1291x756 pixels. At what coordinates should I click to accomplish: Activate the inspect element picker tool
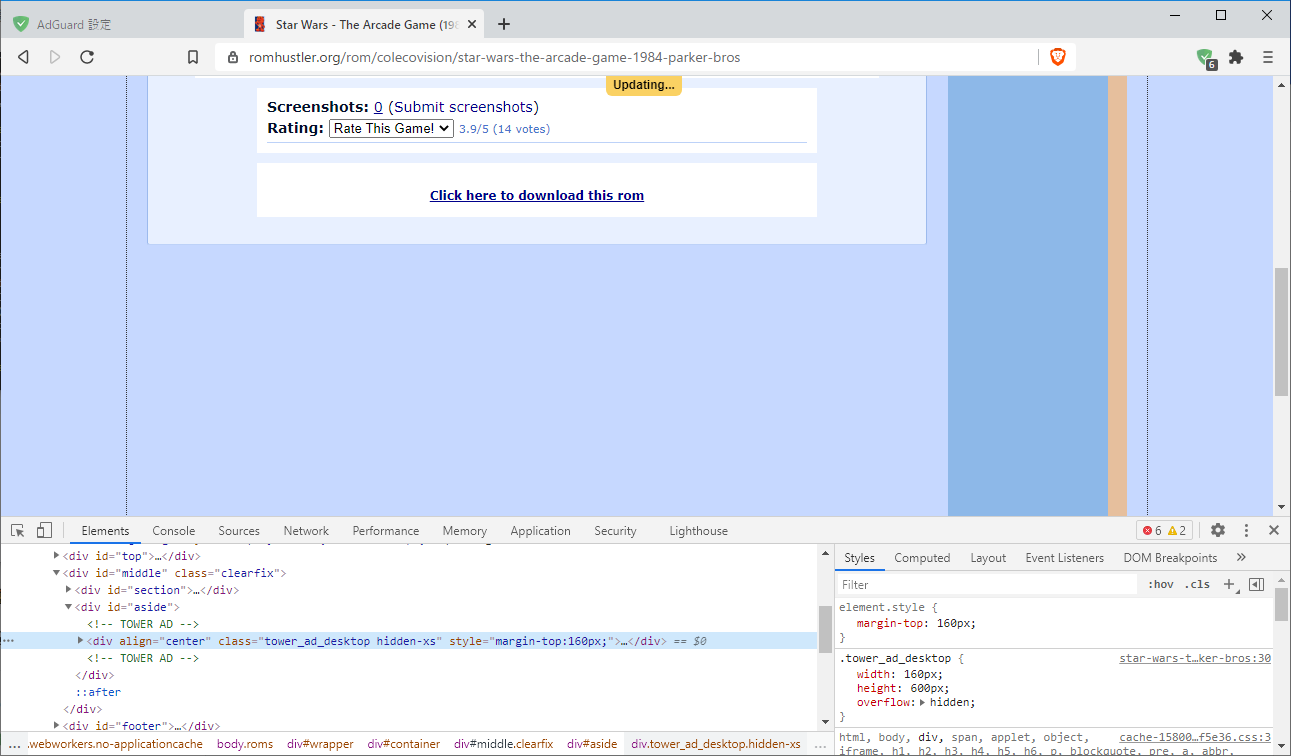point(16,530)
